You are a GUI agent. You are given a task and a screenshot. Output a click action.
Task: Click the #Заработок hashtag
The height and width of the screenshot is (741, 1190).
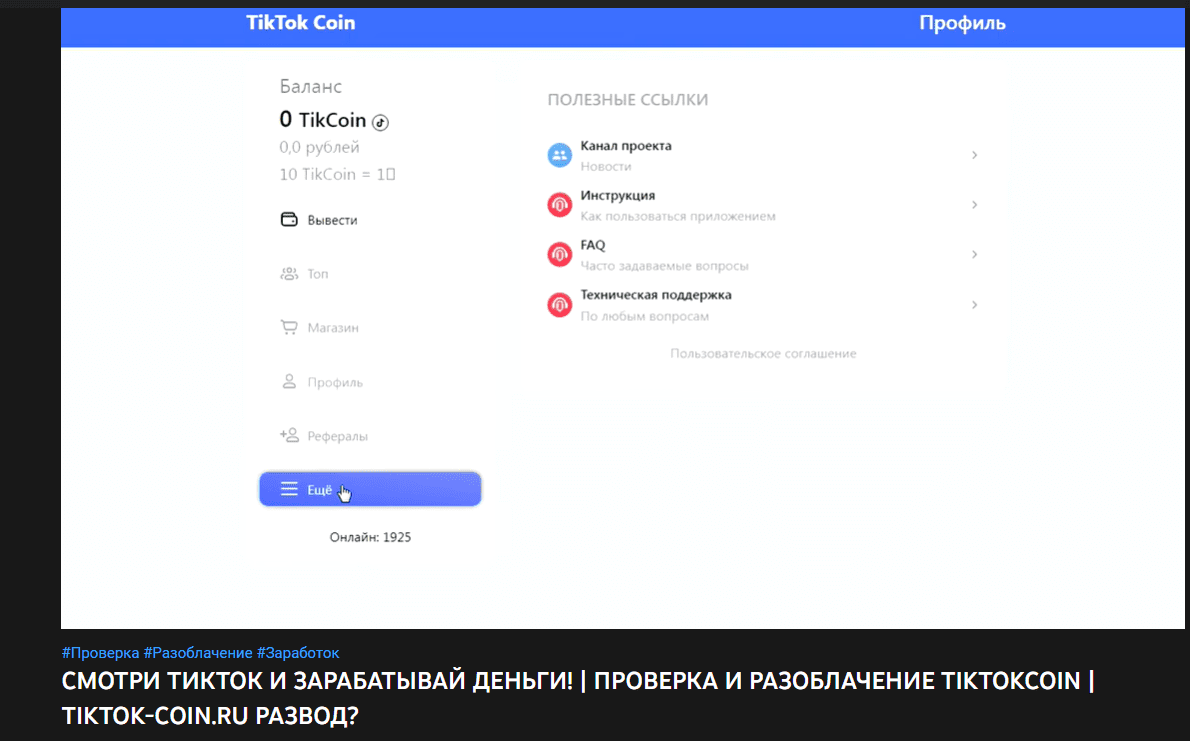coord(298,653)
